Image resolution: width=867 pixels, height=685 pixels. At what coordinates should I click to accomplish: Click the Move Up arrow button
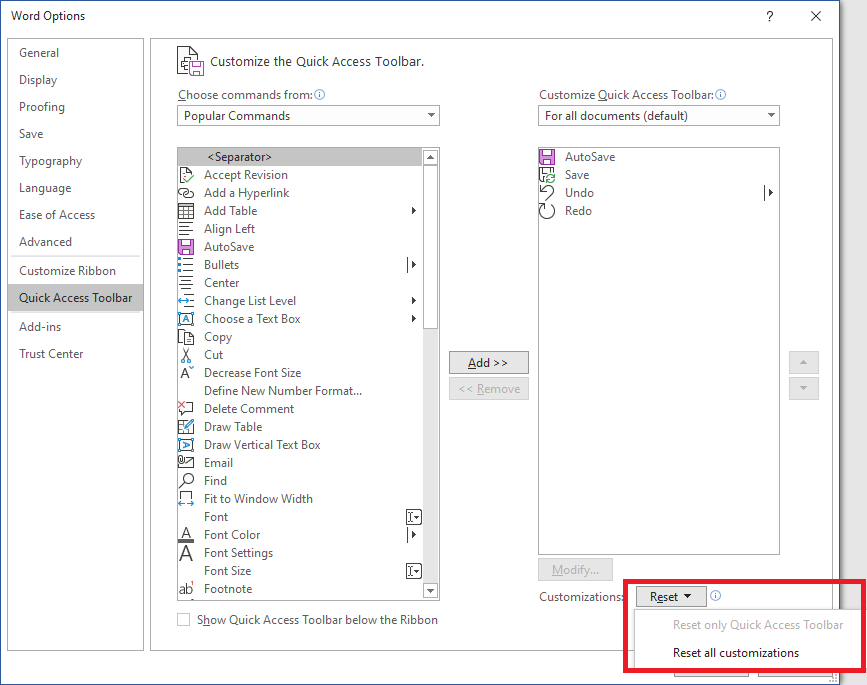(x=803, y=363)
